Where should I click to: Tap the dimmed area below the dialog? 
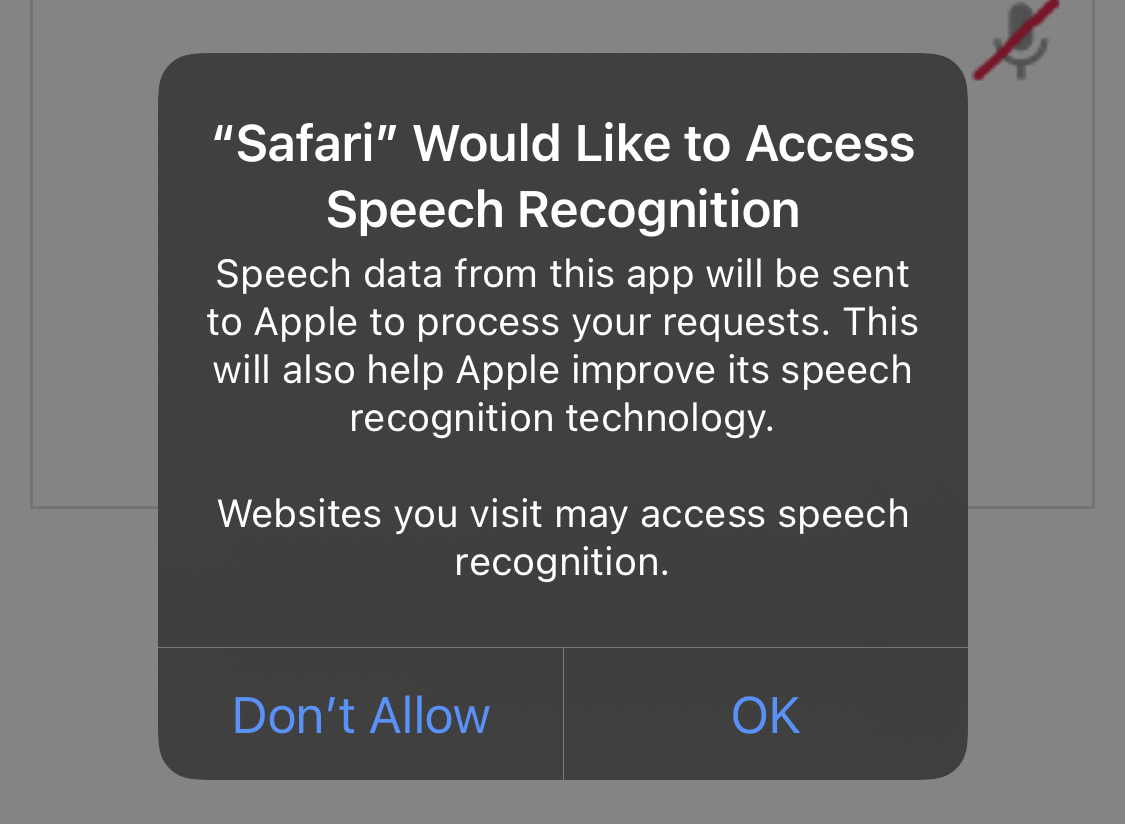click(x=562, y=803)
